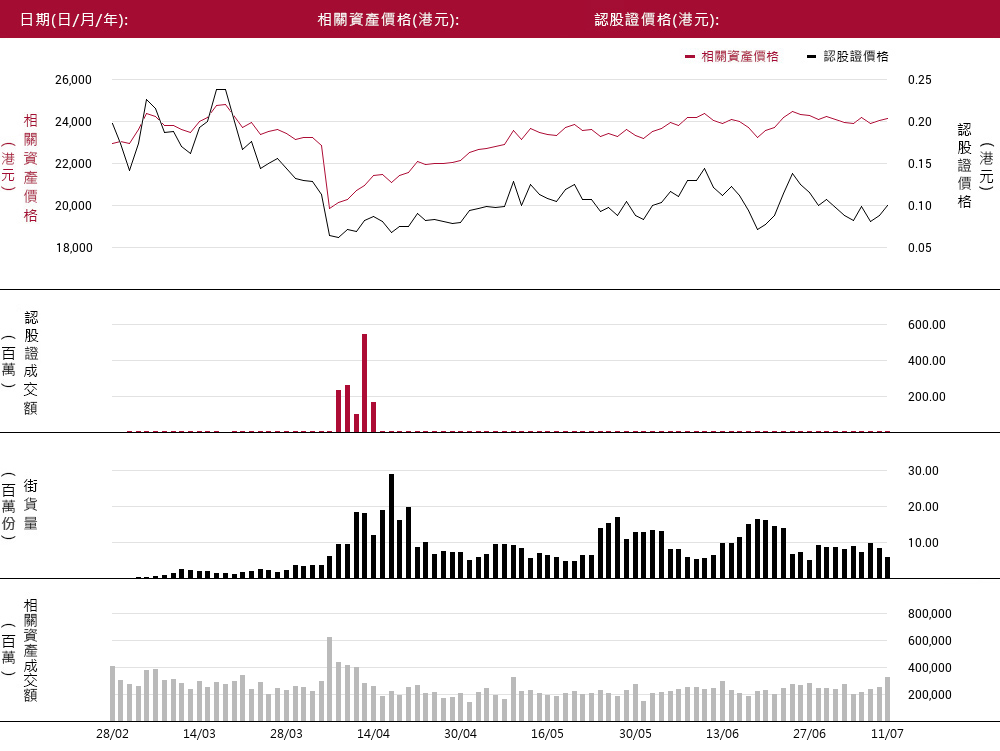Screen dimensions: 1000x751
Task: Click the 日期(日/月/年) header label
Action: [x=74, y=20]
